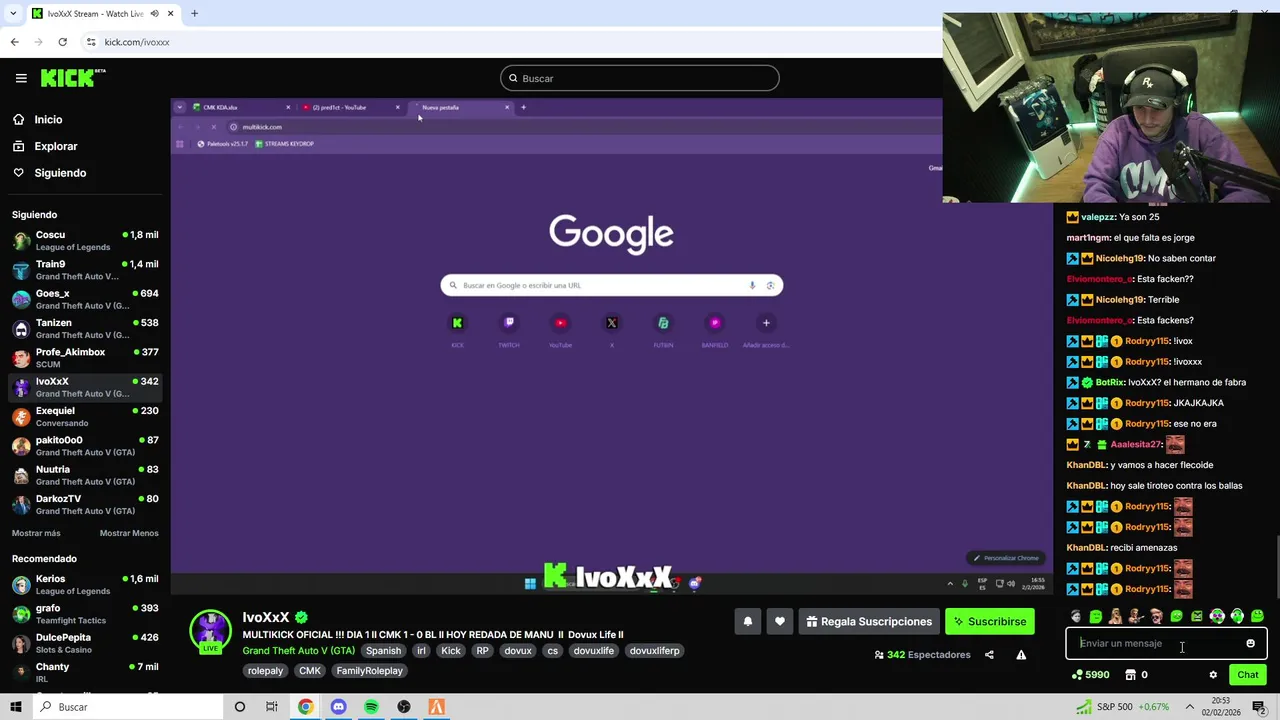The height and width of the screenshot is (720, 1280).
Task: Open the Grand Theft Auto V (GTA) category link
Action: coord(298,651)
